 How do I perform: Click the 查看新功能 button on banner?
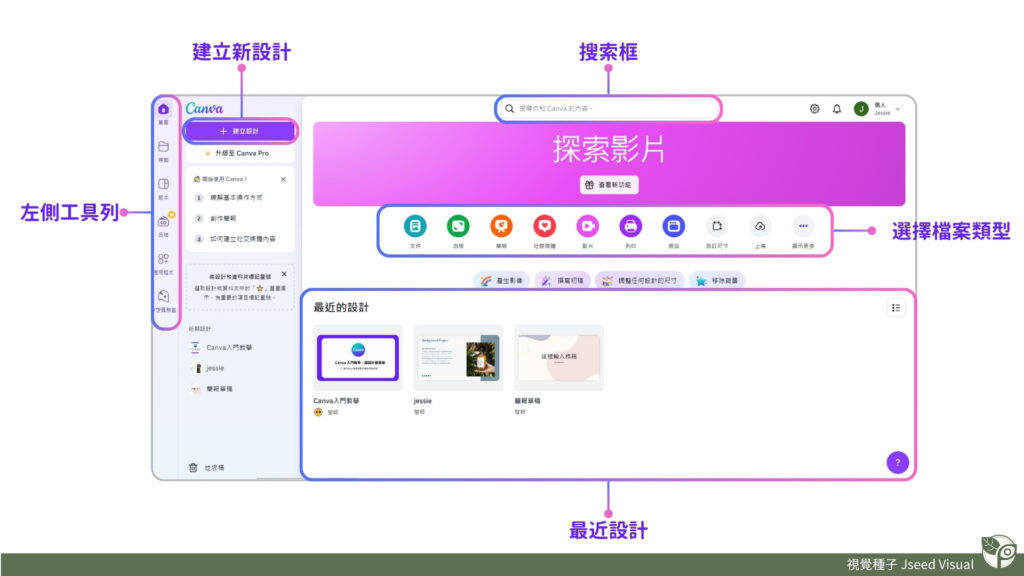609,185
